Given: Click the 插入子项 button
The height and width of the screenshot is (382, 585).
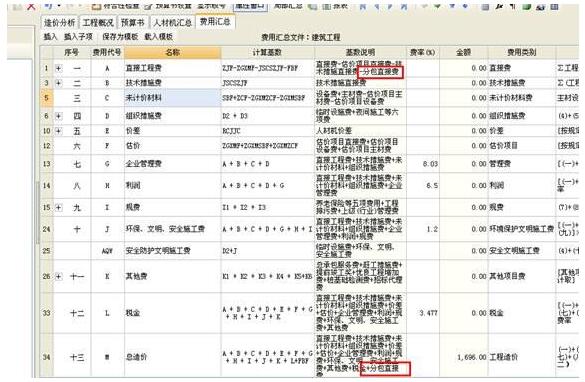Looking at the screenshot, I should pos(78,37).
